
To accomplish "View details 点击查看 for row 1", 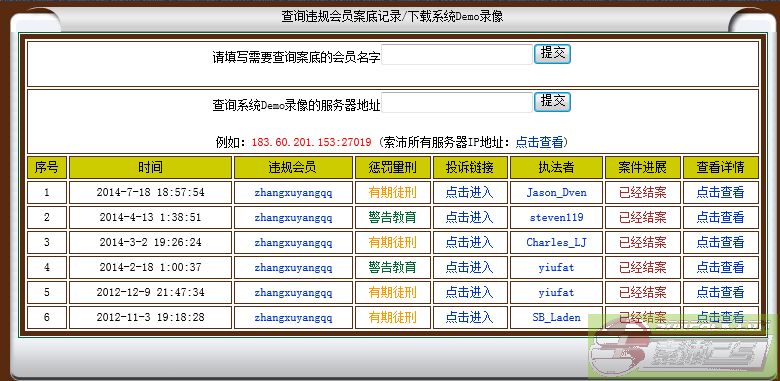I will tap(720, 192).
